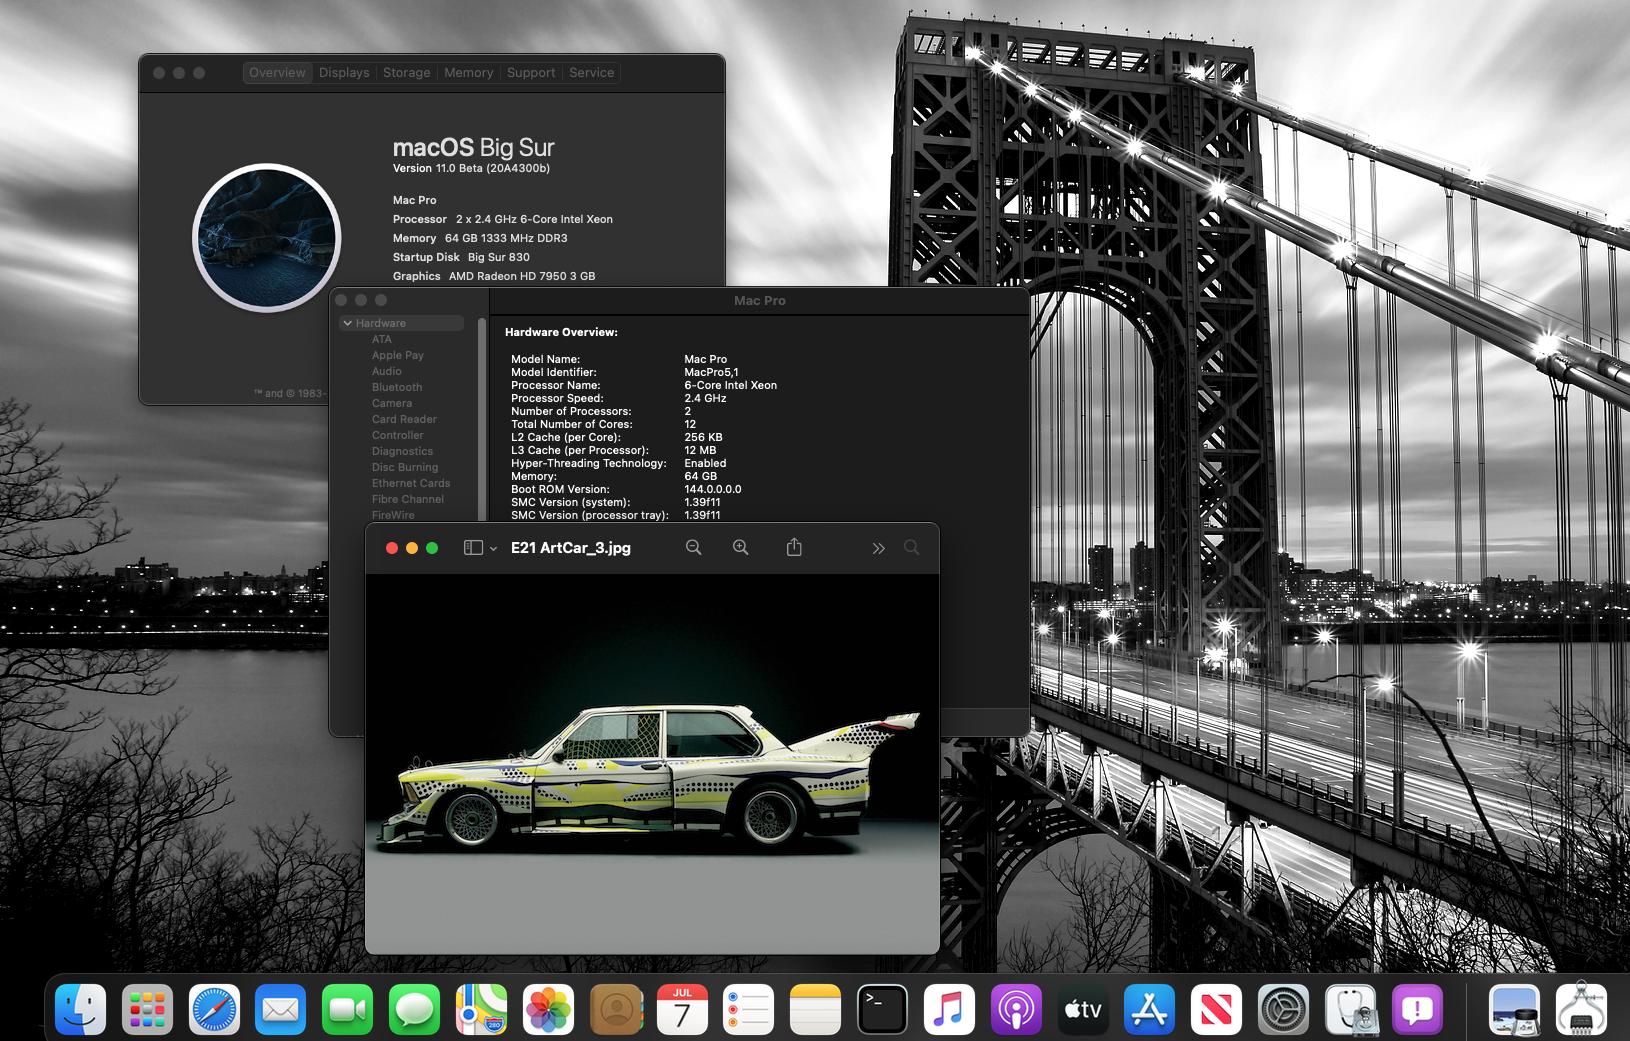This screenshot has width=1630, height=1041.
Task: Select the Support tab
Action: point(530,73)
